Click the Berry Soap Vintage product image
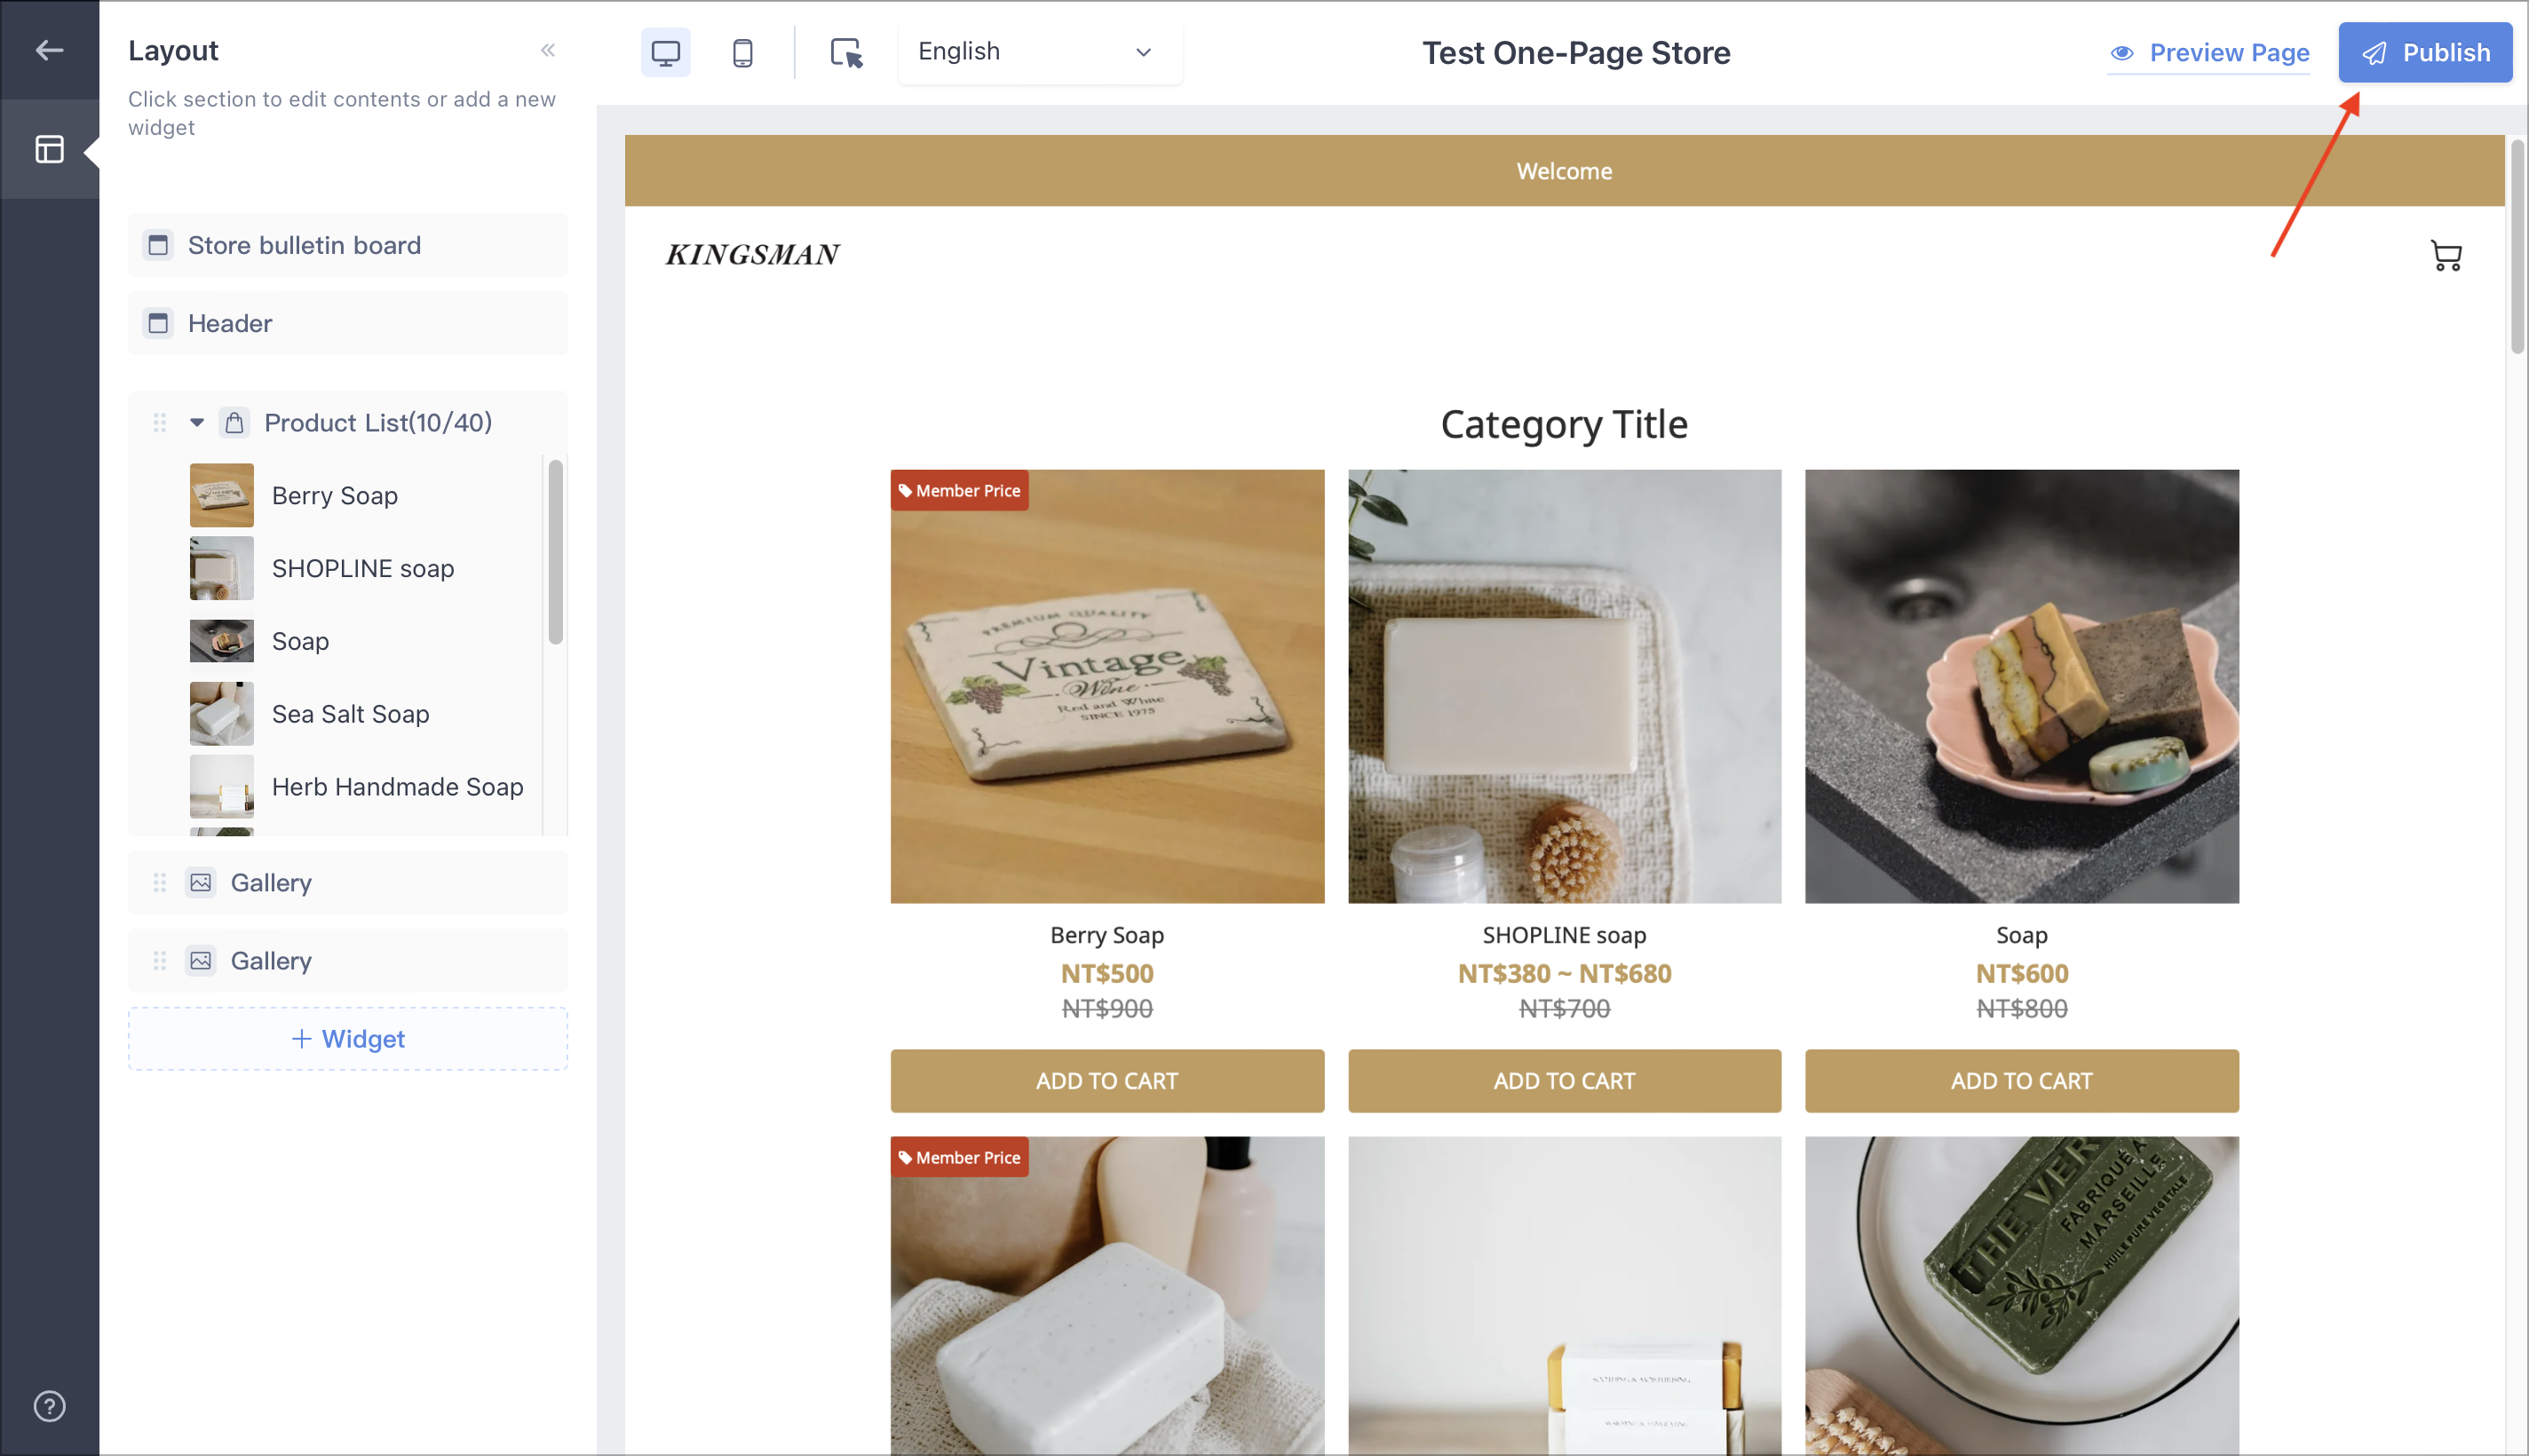Viewport: 2529px width, 1456px height. coord(1106,686)
